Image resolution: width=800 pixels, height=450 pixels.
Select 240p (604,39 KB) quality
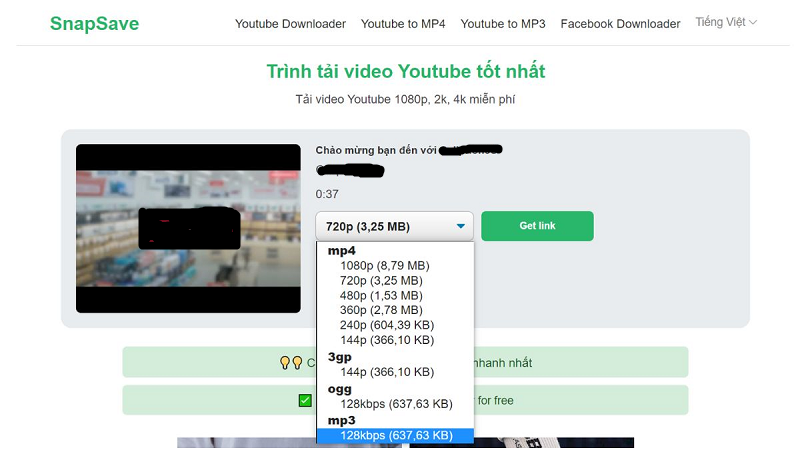(387, 325)
